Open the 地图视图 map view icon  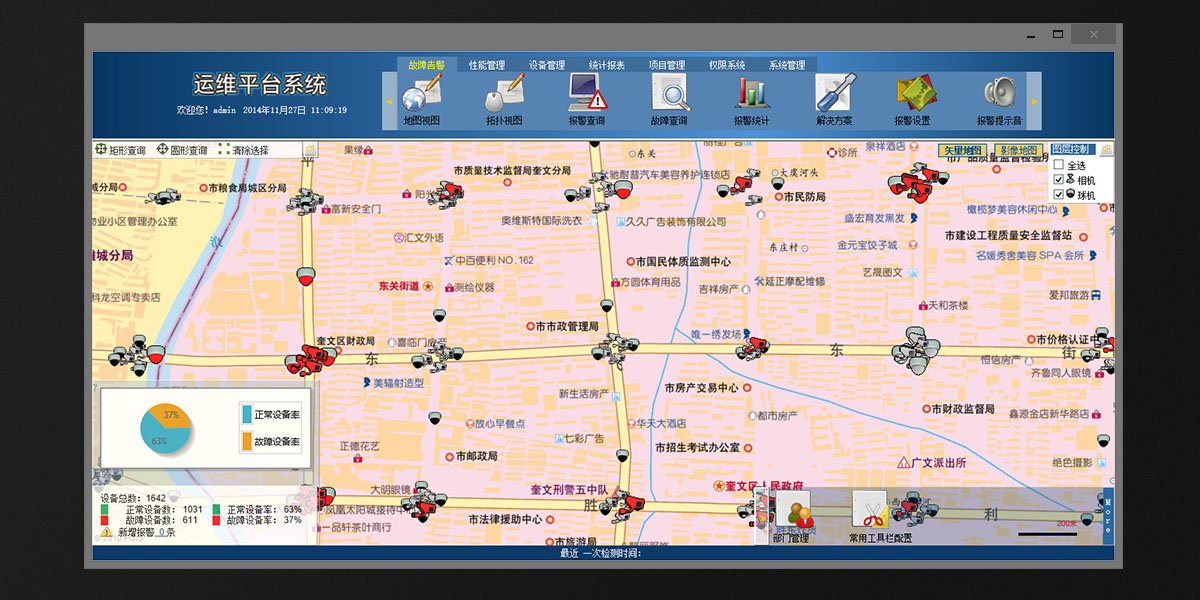421,96
